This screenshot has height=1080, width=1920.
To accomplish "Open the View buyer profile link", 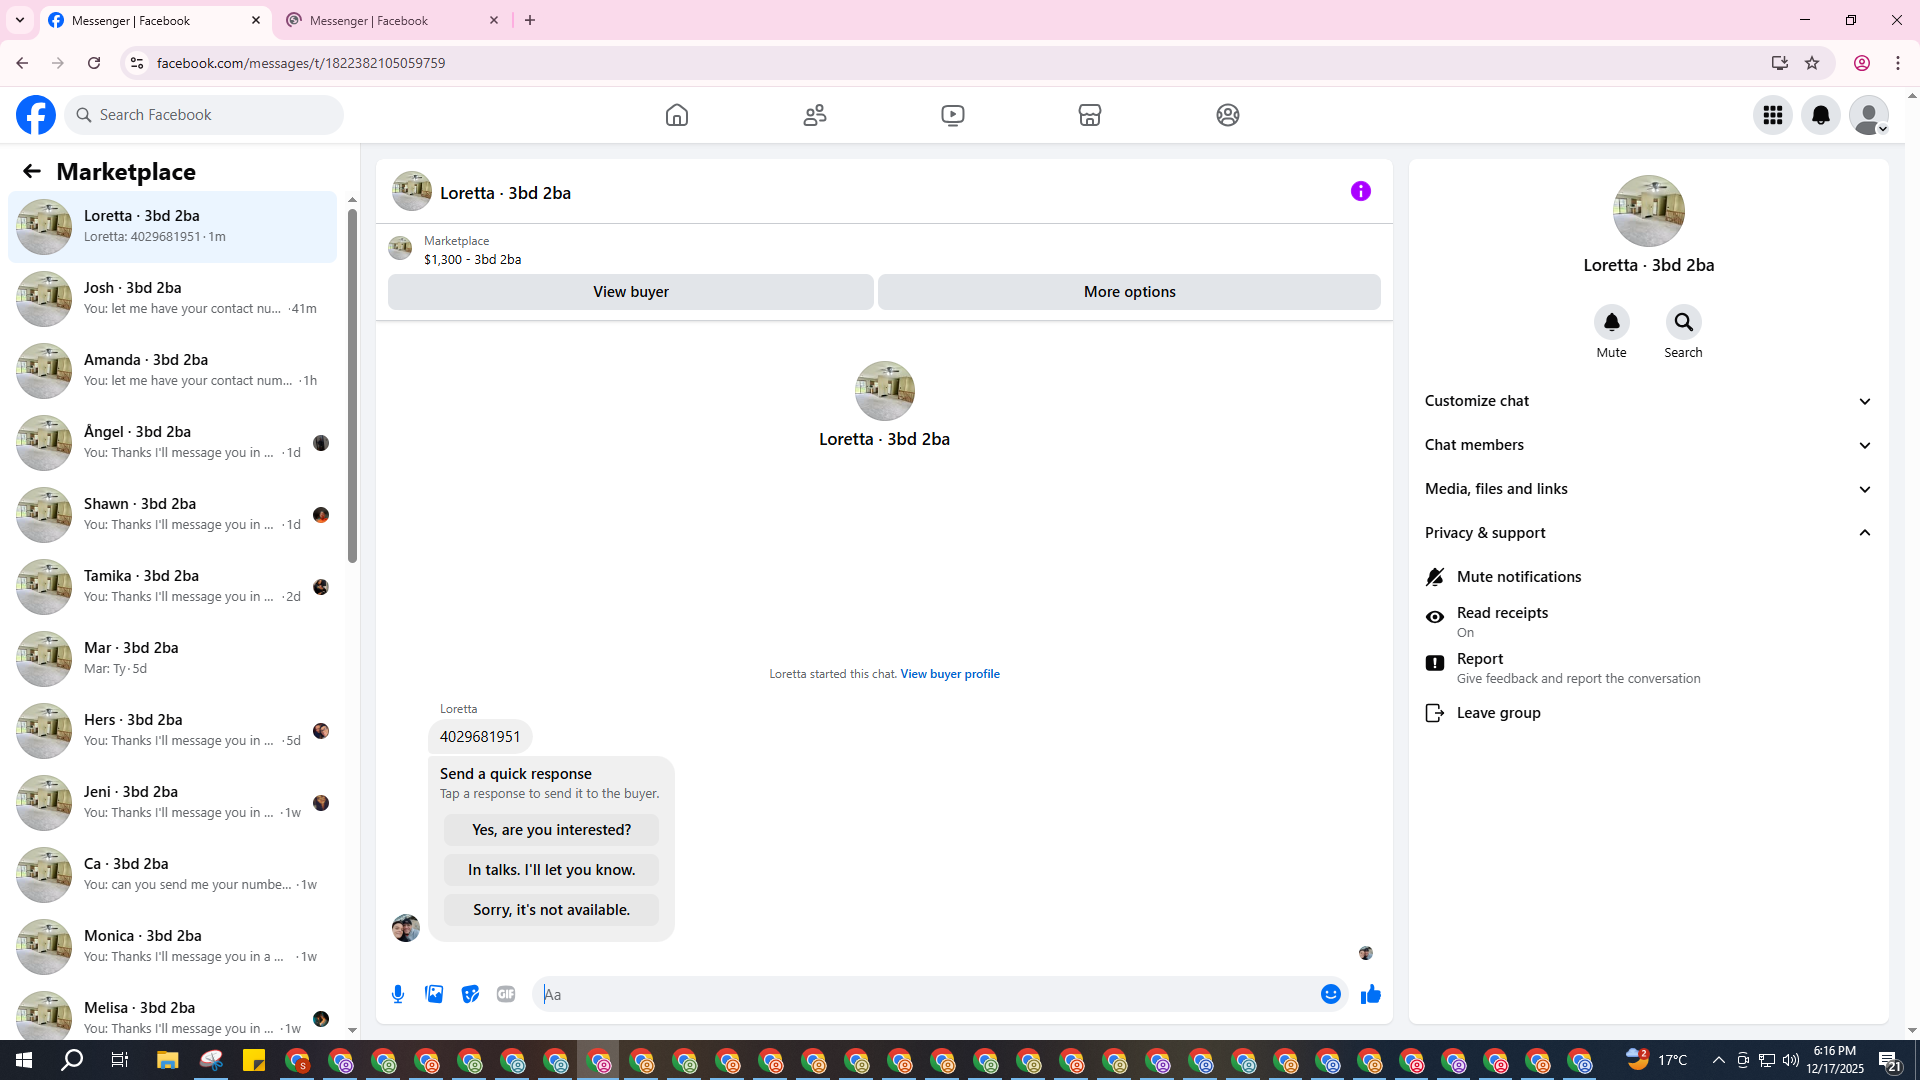I will (949, 674).
